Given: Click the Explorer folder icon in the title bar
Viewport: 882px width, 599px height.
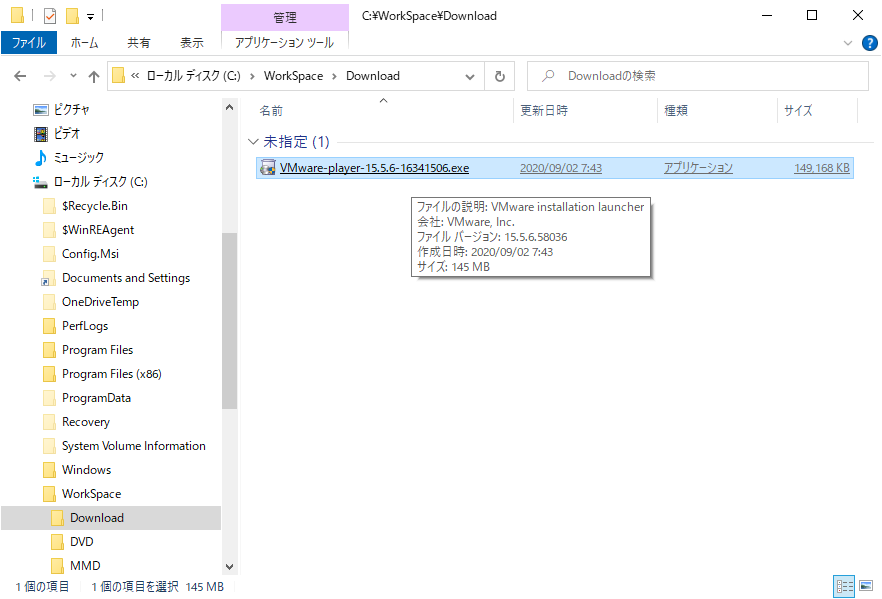Looking at the screenshot, I should tap(17, 15).
